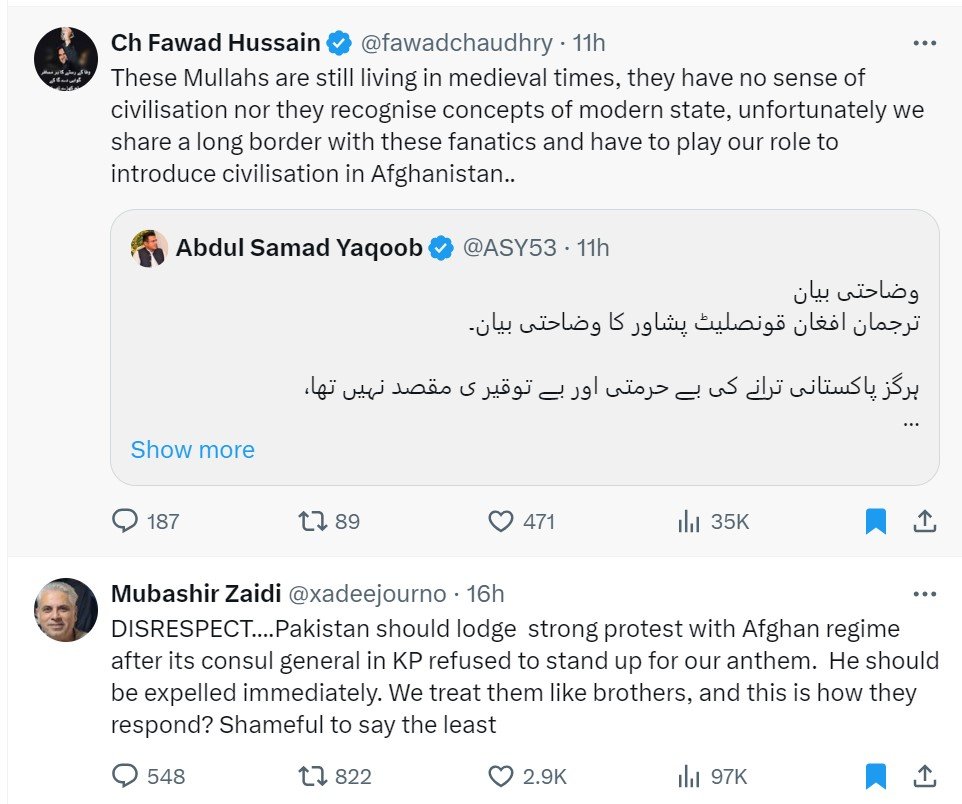Screen dimensions: 962x804
Task: Expand quoted tweet with Show more
Action: click(192, 450)
